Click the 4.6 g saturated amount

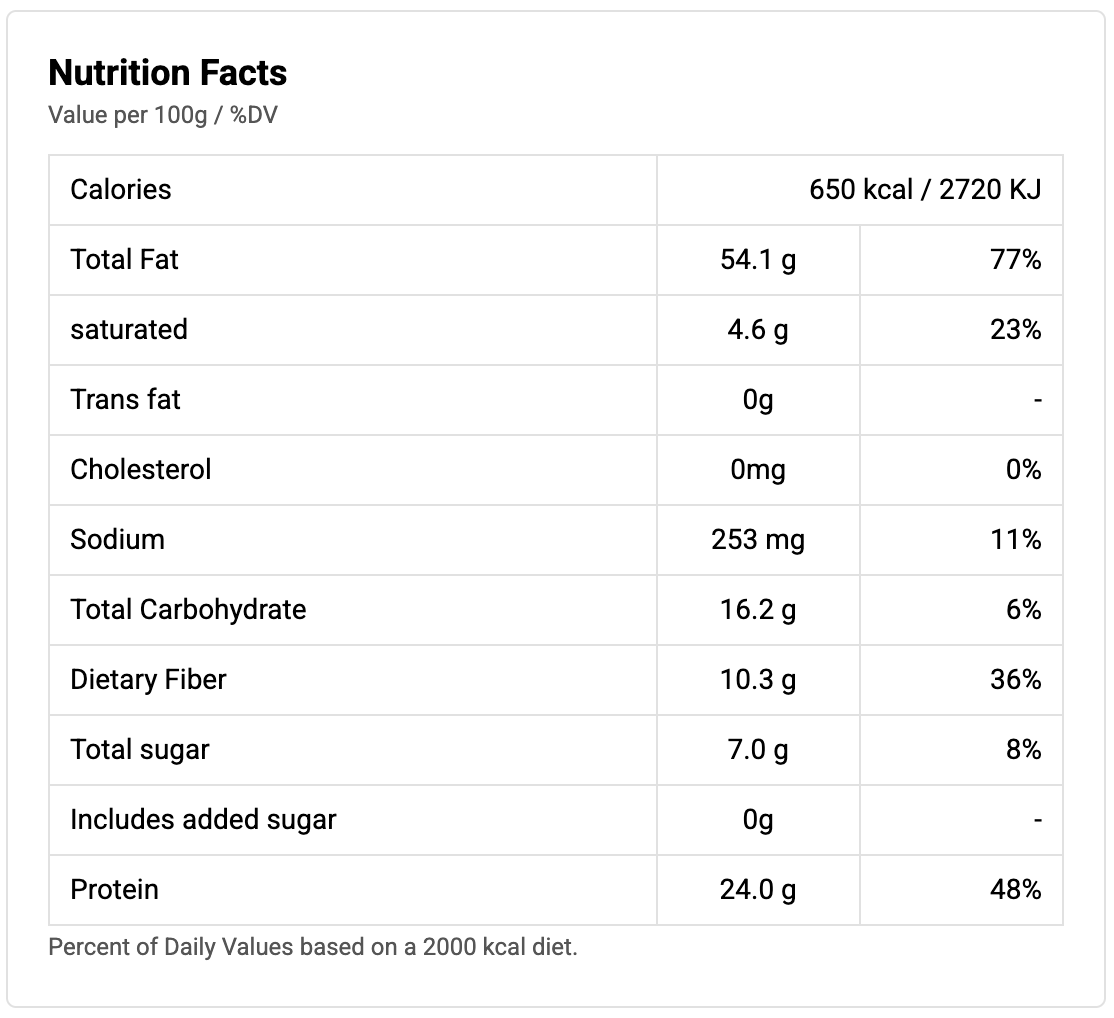click(x=758, y=330)
